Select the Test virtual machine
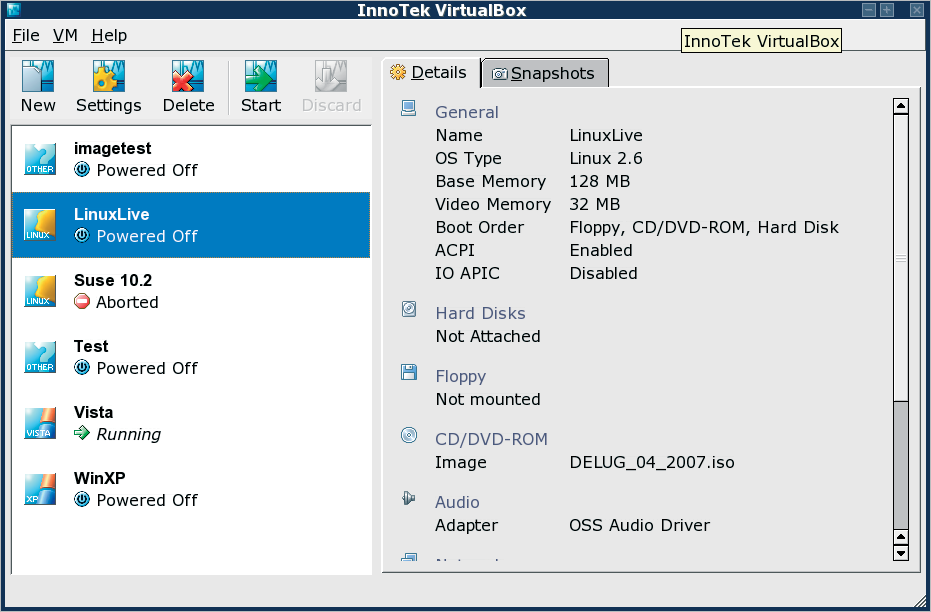Screen dimensions: 931x612 (x=191, y=357)
